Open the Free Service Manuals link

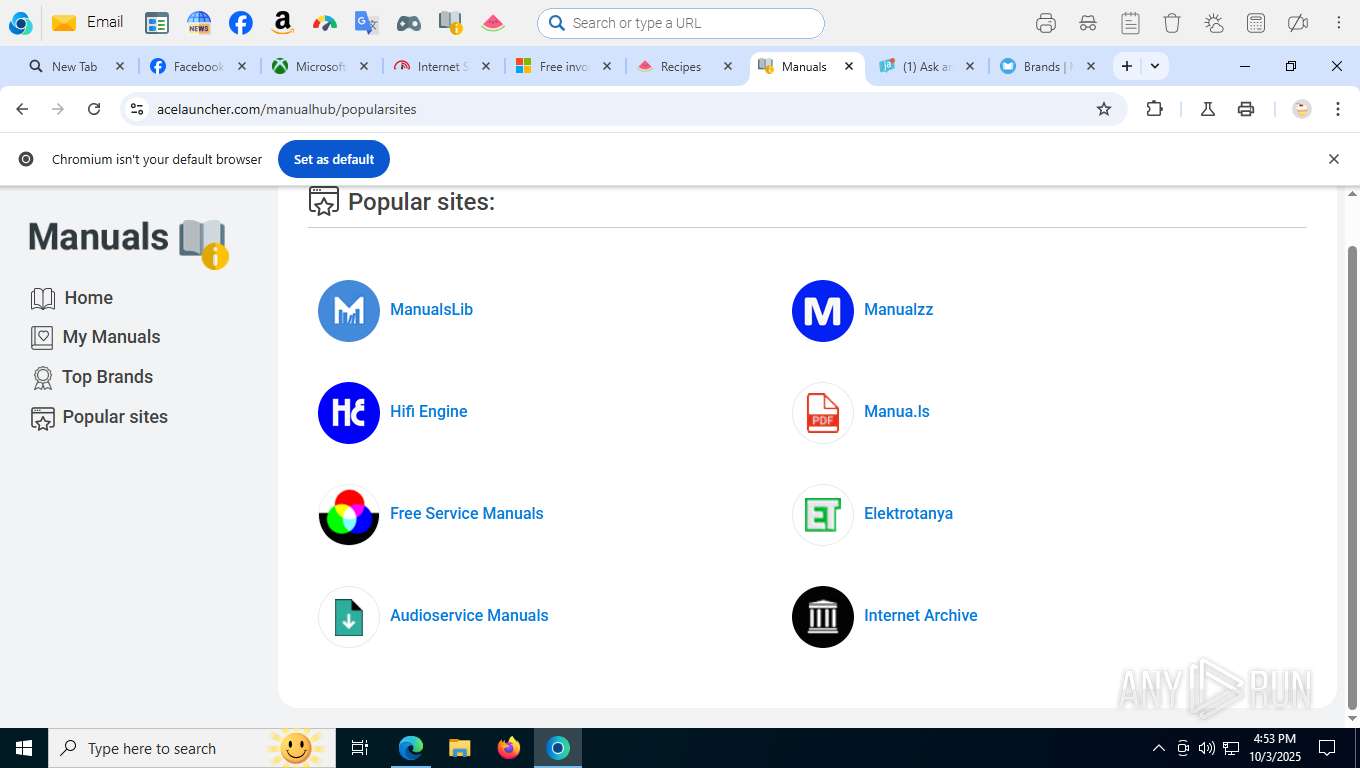point(466,514)
